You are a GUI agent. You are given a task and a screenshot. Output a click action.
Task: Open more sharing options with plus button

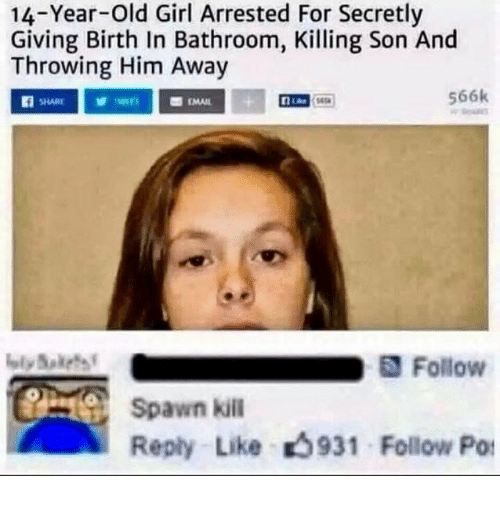248,101
